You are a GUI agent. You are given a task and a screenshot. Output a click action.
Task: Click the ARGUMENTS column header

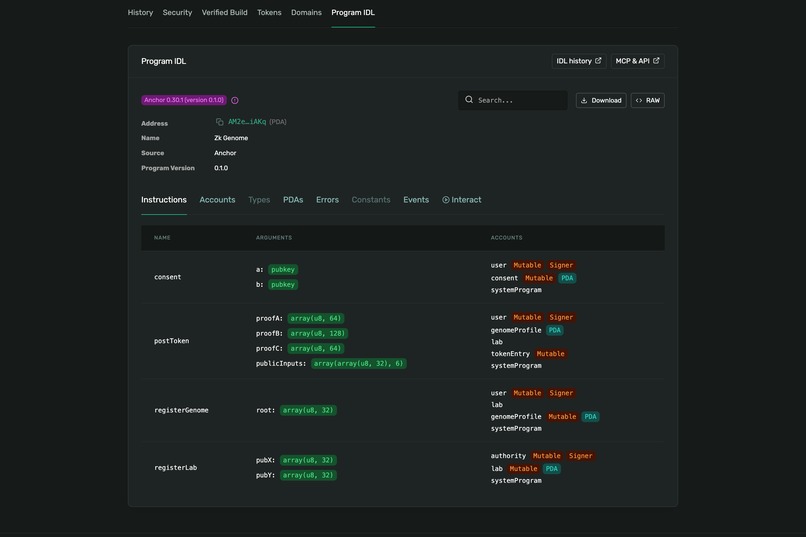click(274, 237)
